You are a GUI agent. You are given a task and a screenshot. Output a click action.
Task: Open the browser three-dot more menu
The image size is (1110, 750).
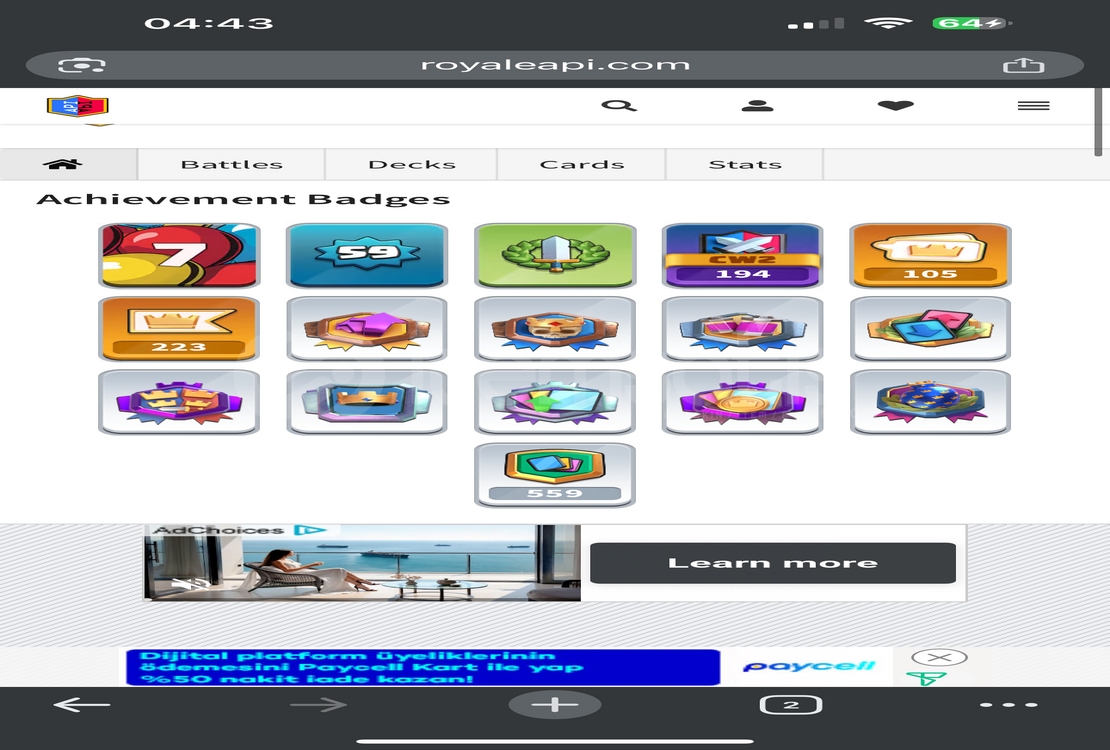1009,705
